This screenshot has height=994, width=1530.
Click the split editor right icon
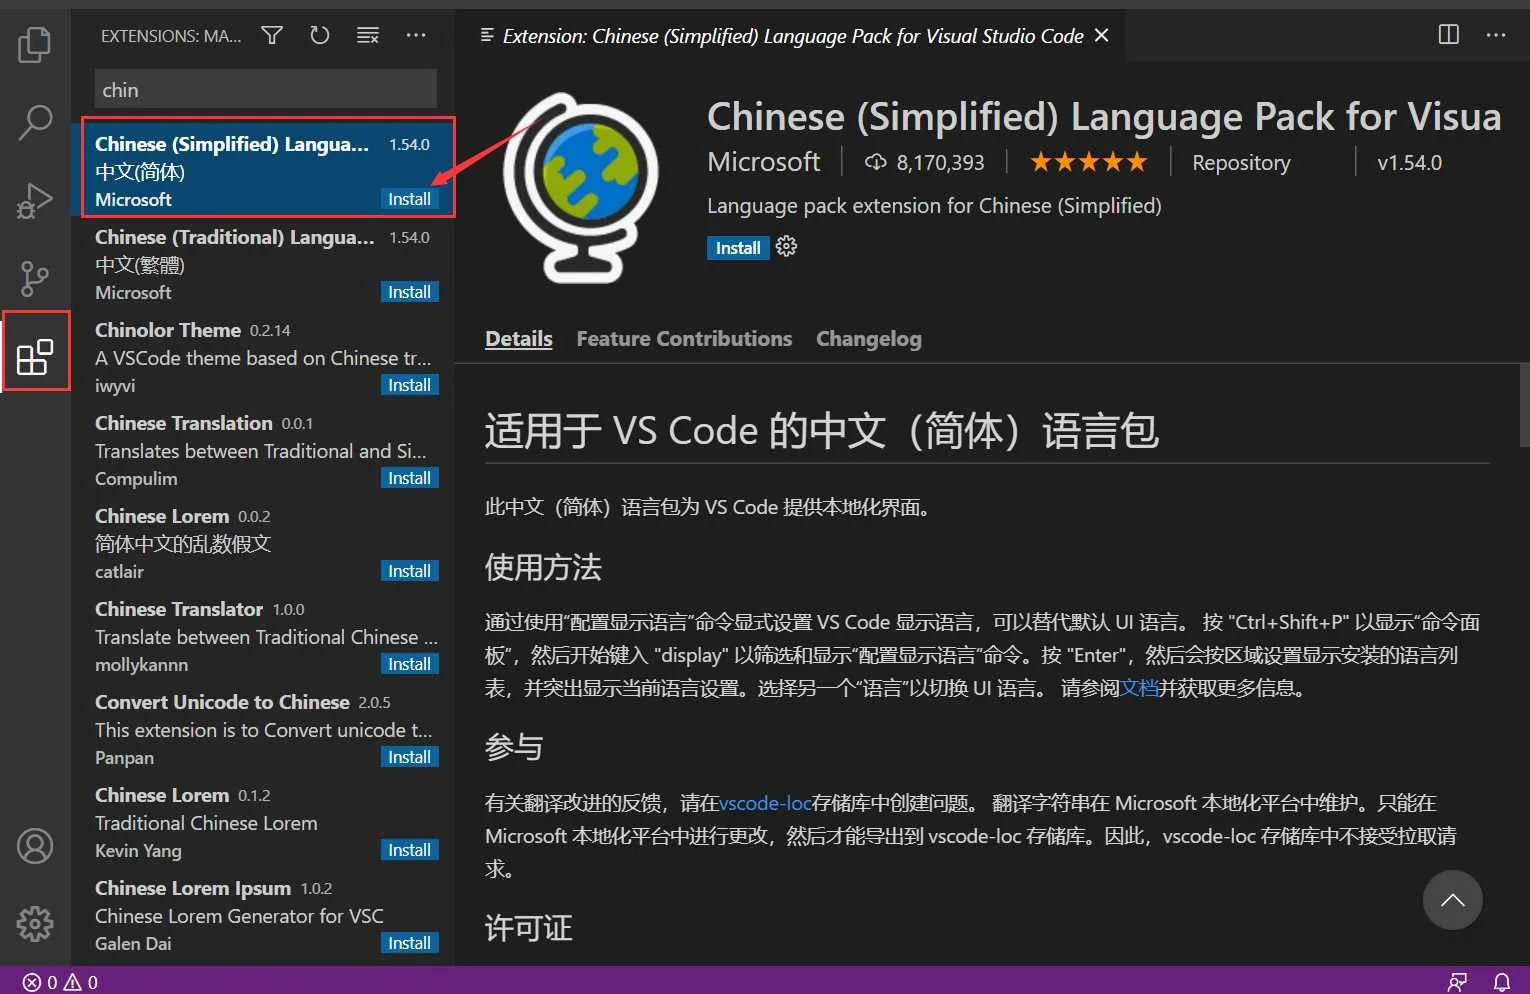[1448, 35]
